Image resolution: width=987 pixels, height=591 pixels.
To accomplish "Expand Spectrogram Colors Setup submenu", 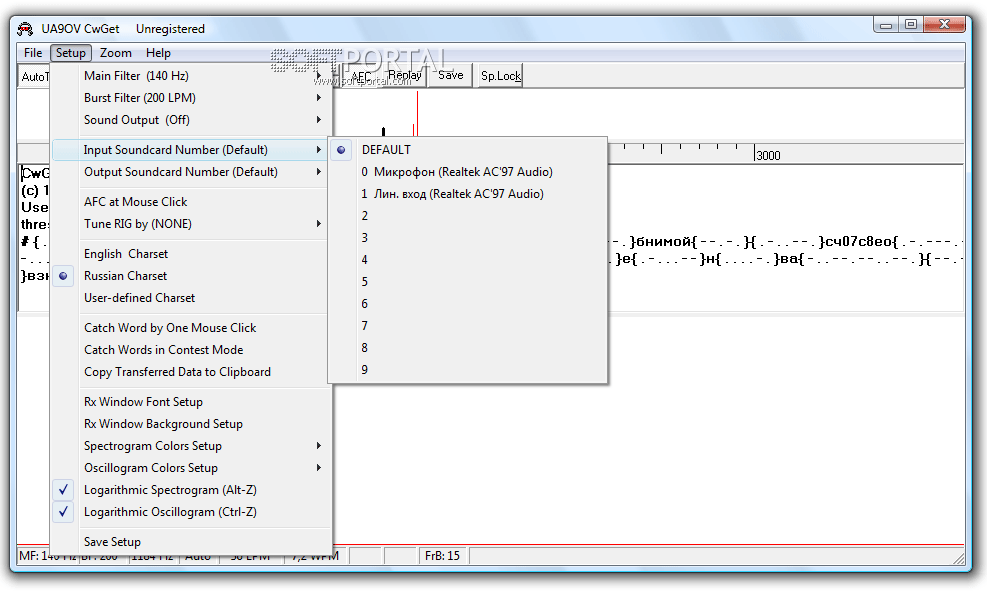I will pos(191,446).
